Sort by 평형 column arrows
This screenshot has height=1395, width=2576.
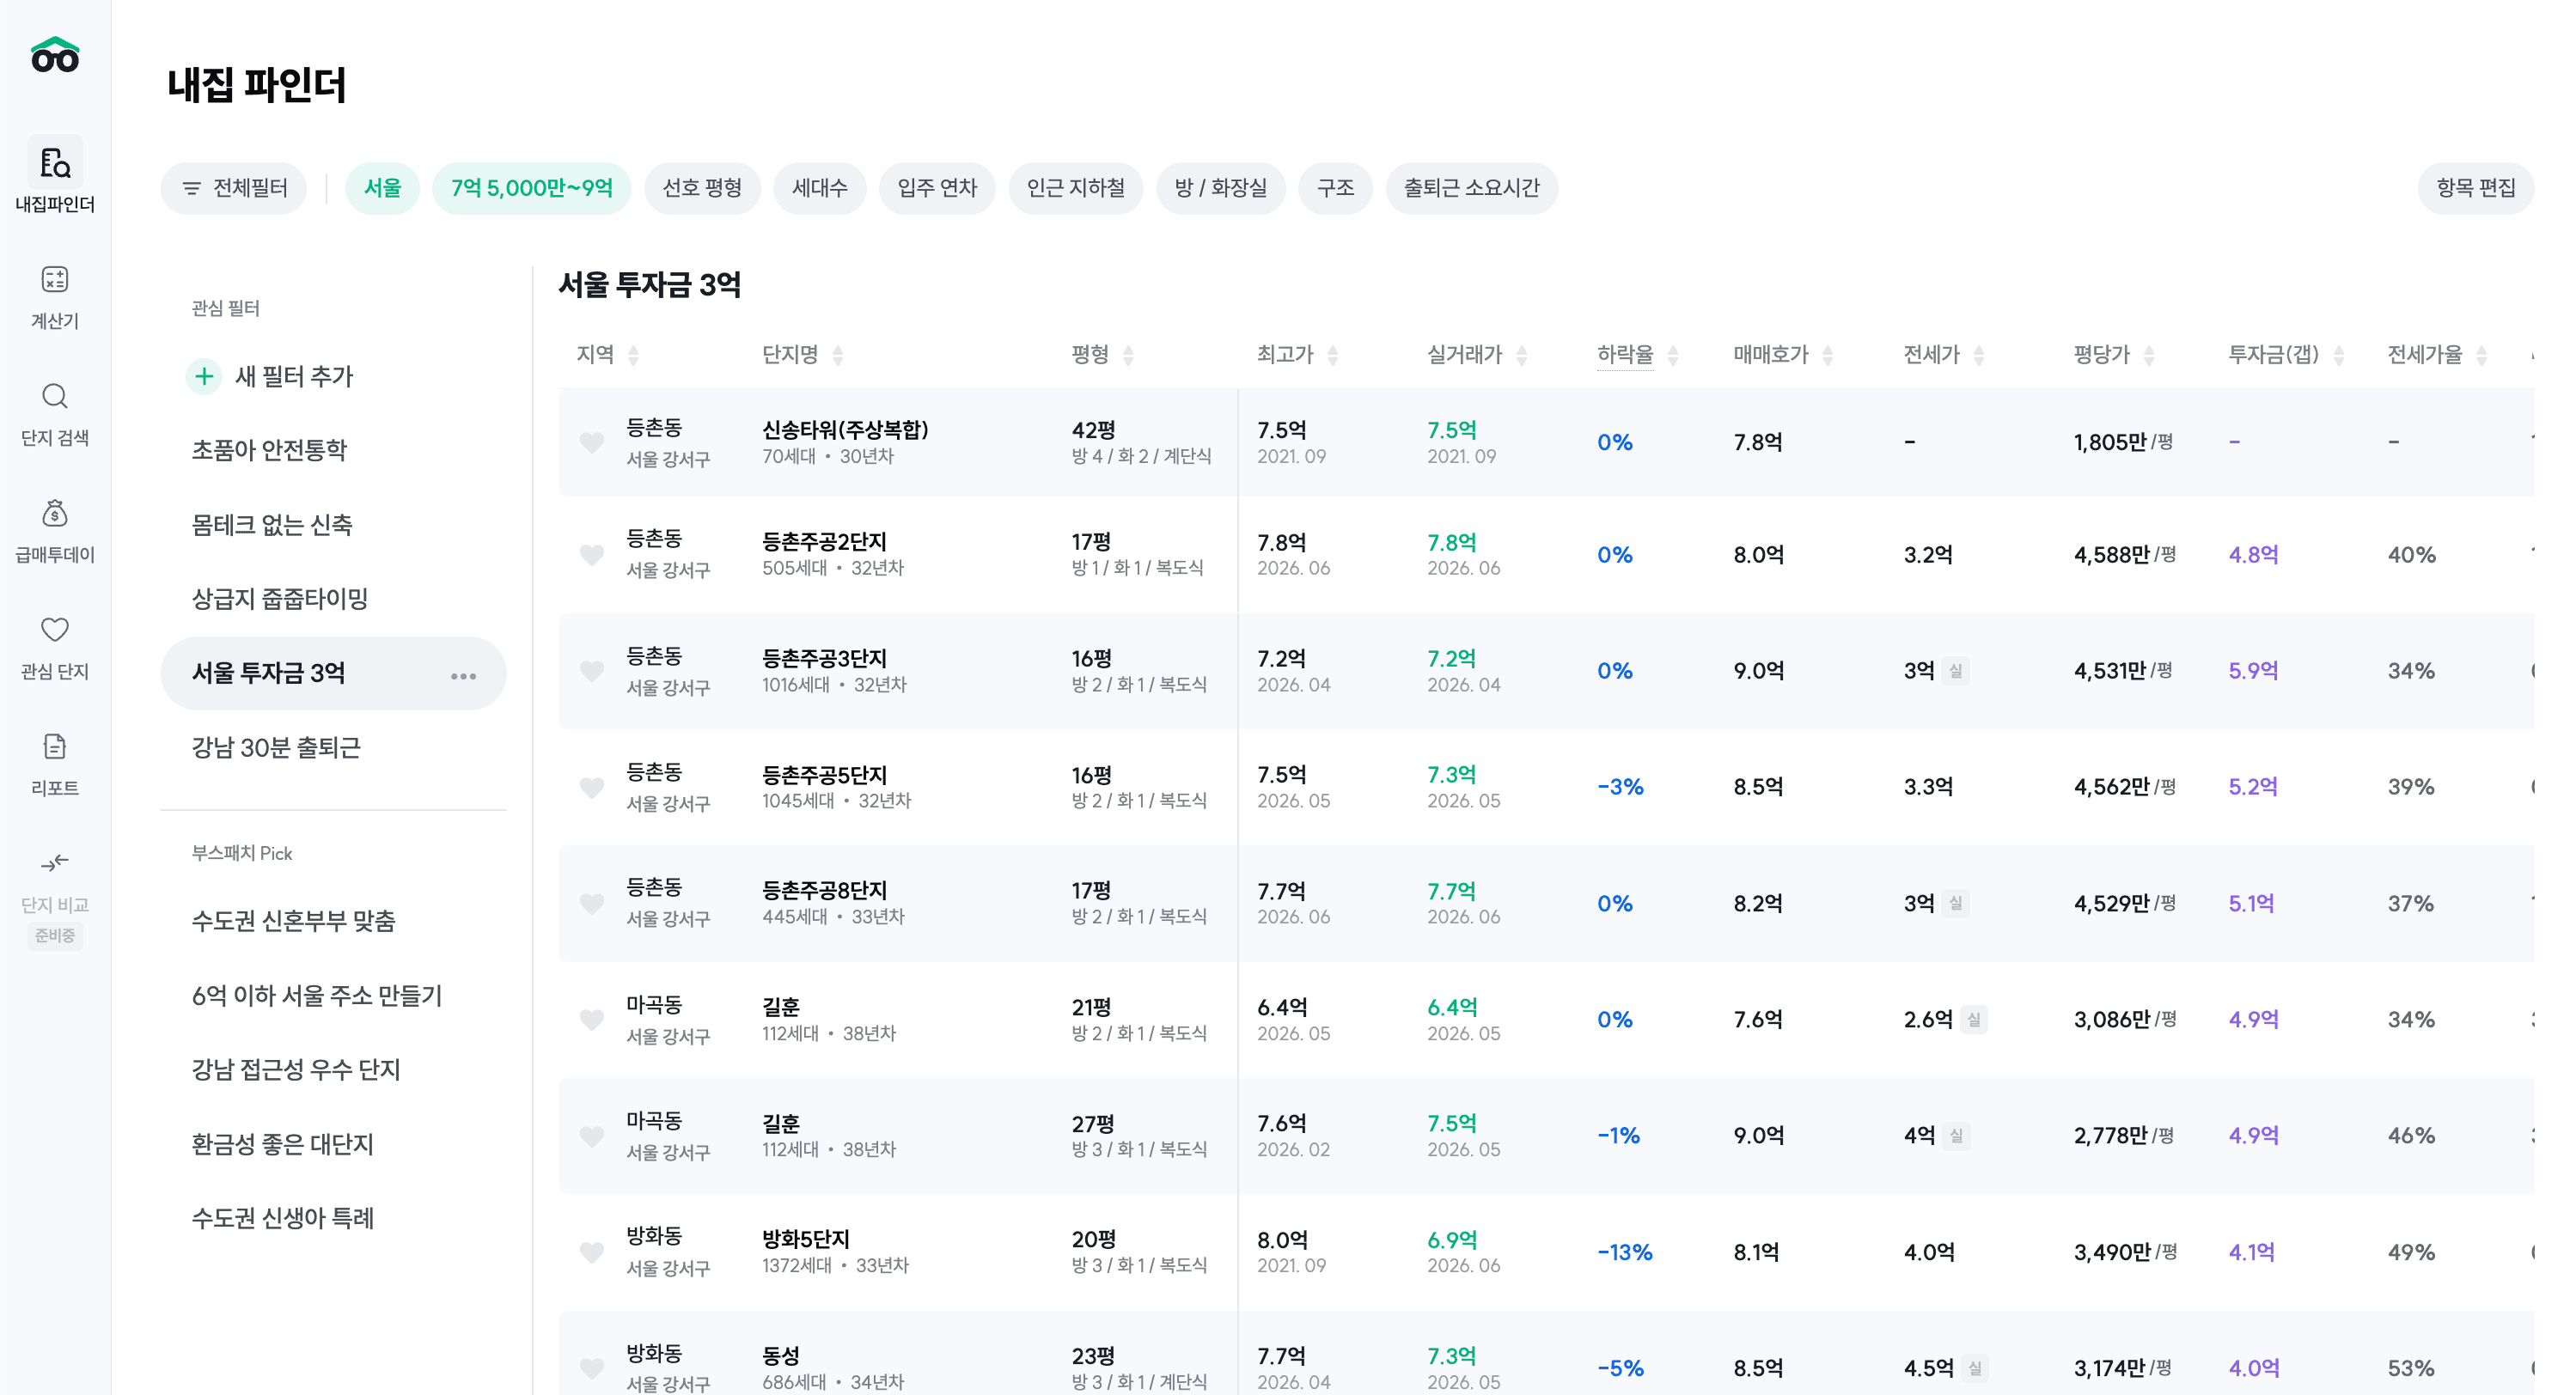click(x=1128, y=355)
